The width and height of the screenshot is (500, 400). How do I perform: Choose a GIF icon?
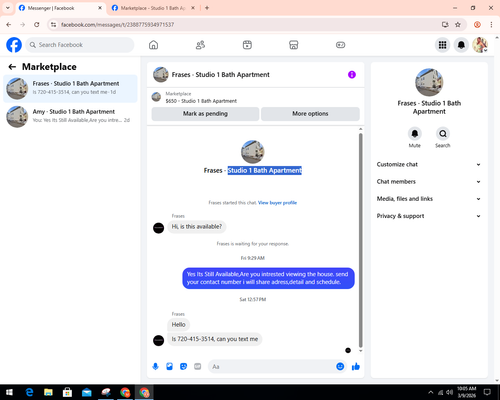[198, 367]
